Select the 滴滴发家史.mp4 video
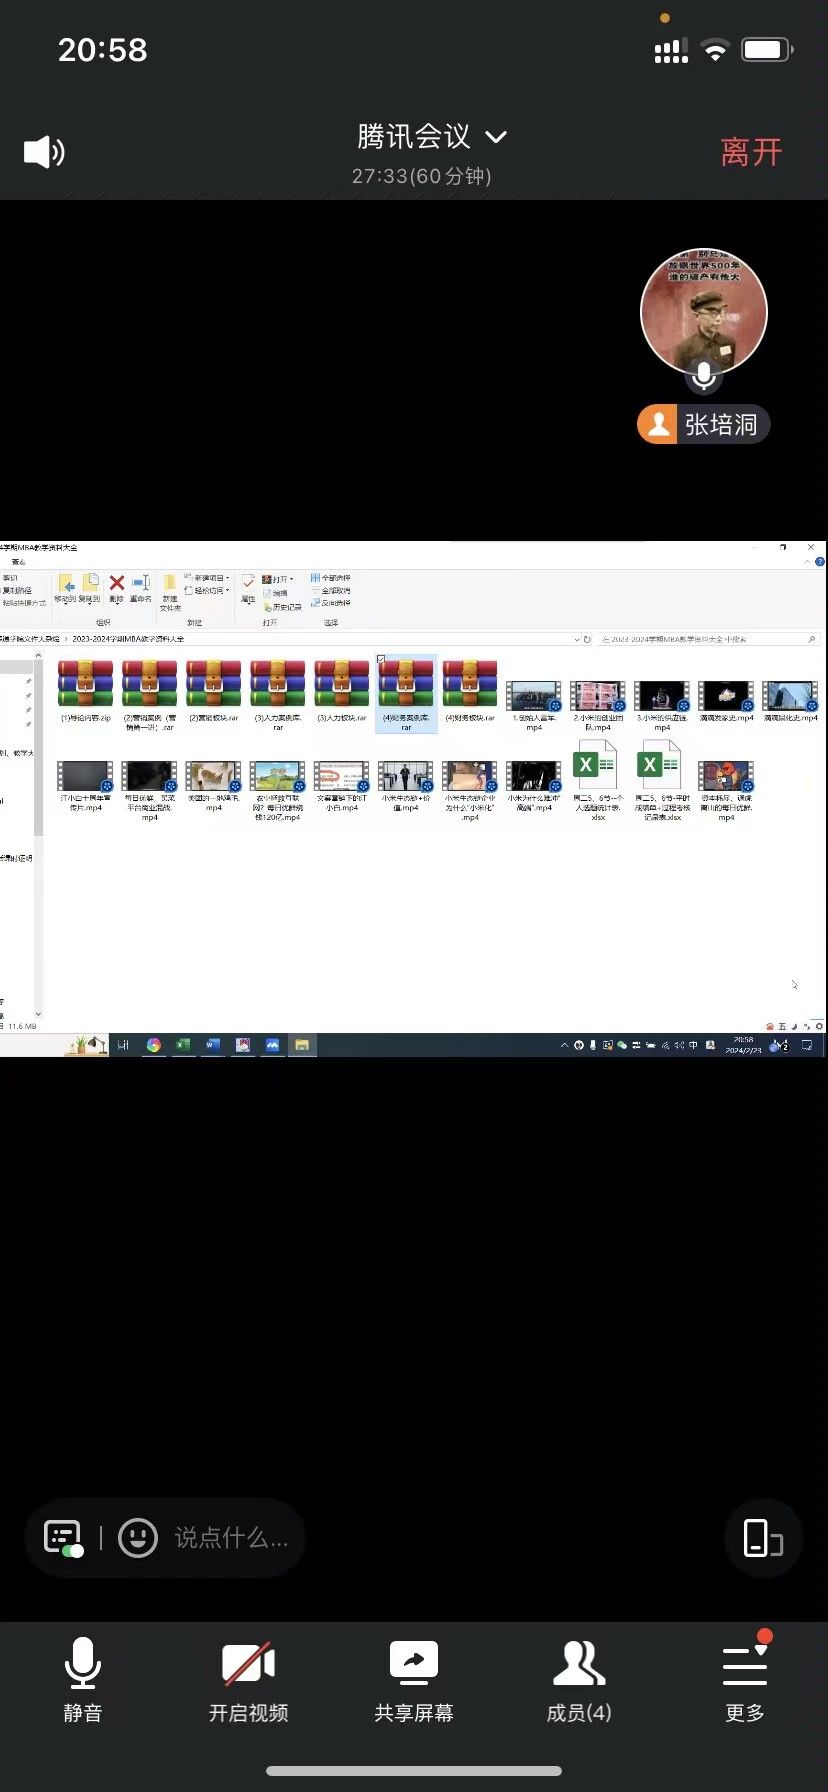The image size is (828, 1792). tap(726, 700)
